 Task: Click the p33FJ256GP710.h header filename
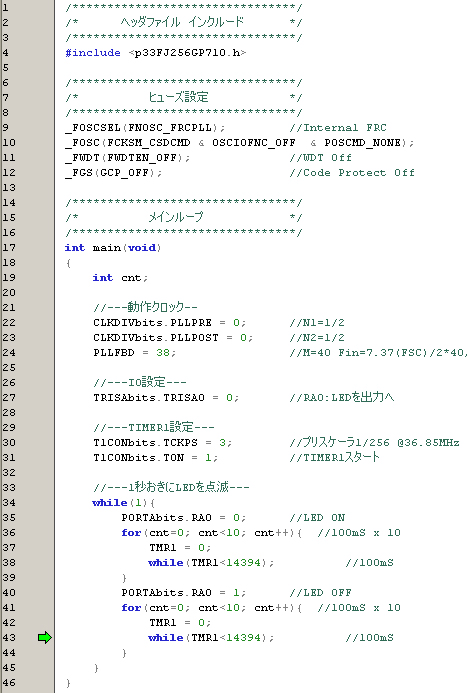pyautogui.click(x=188, y=53)
